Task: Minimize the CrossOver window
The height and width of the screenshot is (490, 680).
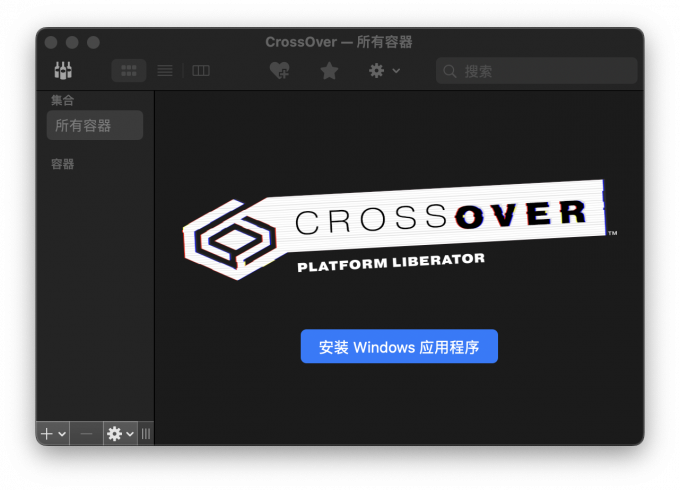Action: 72,42
